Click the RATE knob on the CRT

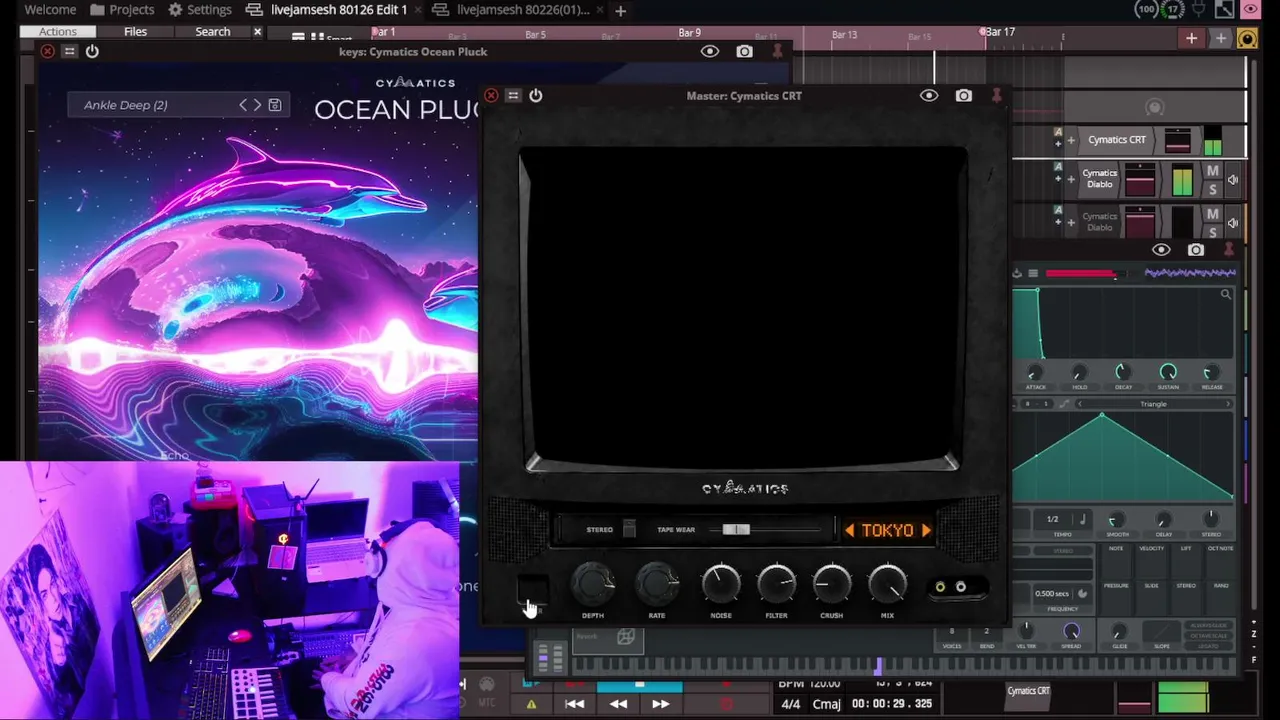pyautogui.click(x=657, y=583)
